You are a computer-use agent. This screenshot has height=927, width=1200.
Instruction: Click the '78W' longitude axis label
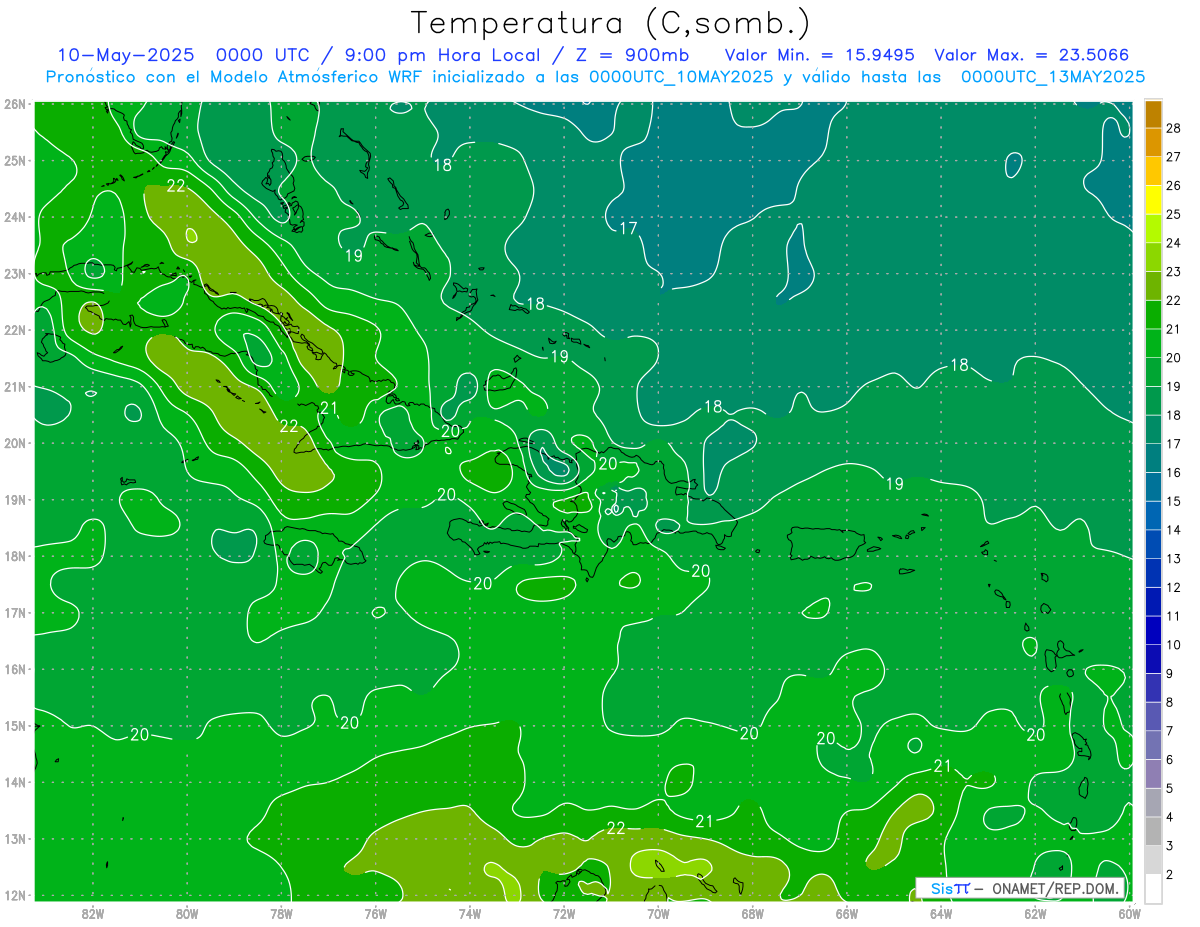pos(281,913)
